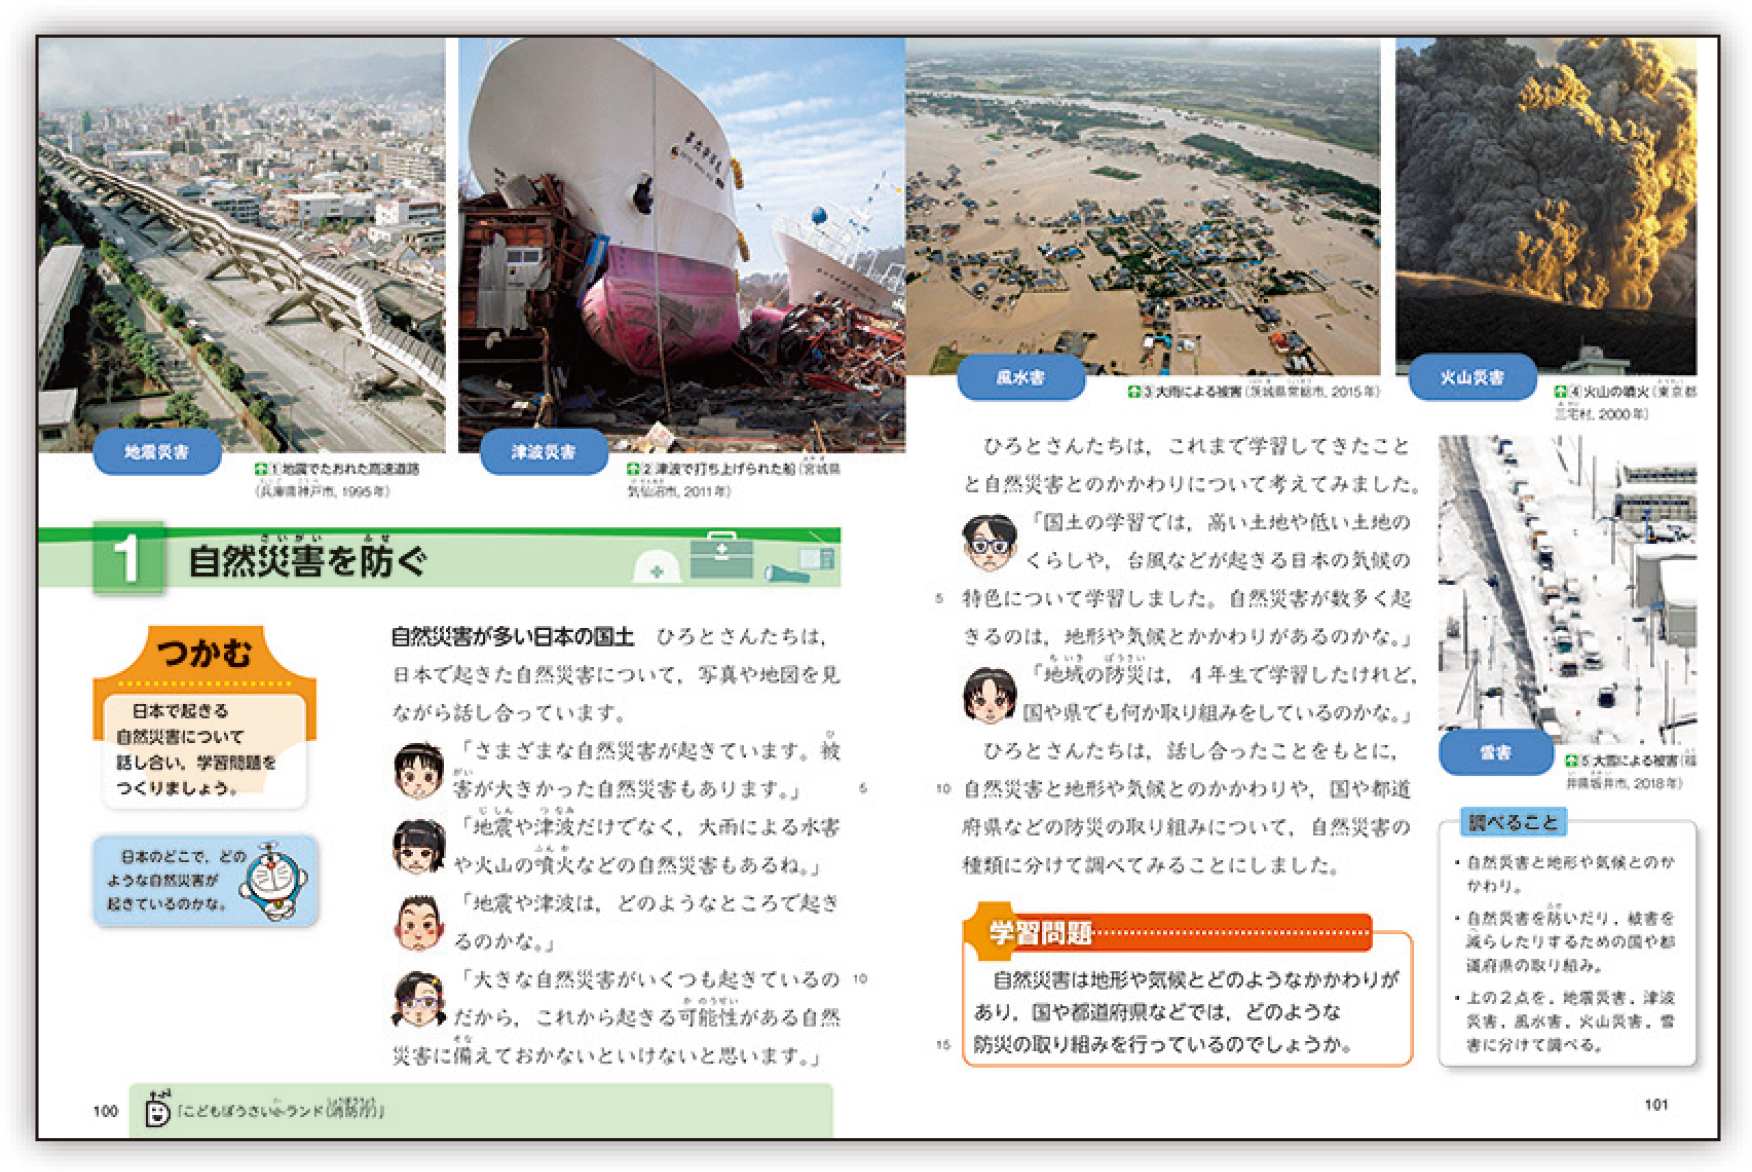Open the collapsed highway earthquake photo
Image resolution: width=1752 pixels, height=1172 pixels.
click(241, 240)
